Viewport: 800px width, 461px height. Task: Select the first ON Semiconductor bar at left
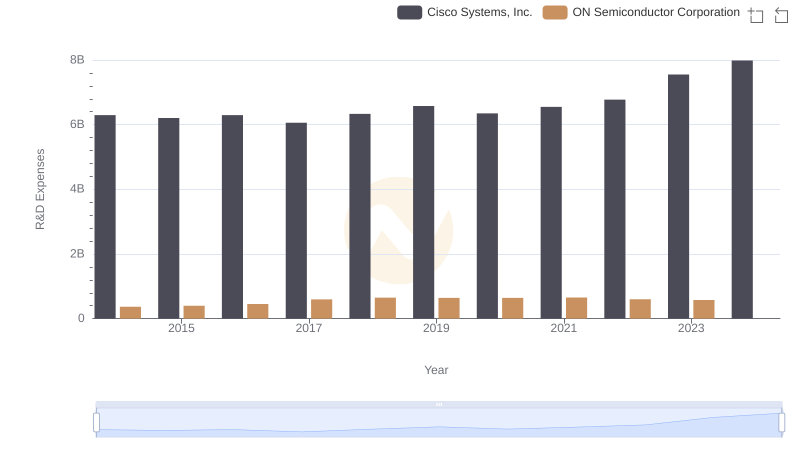click(x=131, y=313)
